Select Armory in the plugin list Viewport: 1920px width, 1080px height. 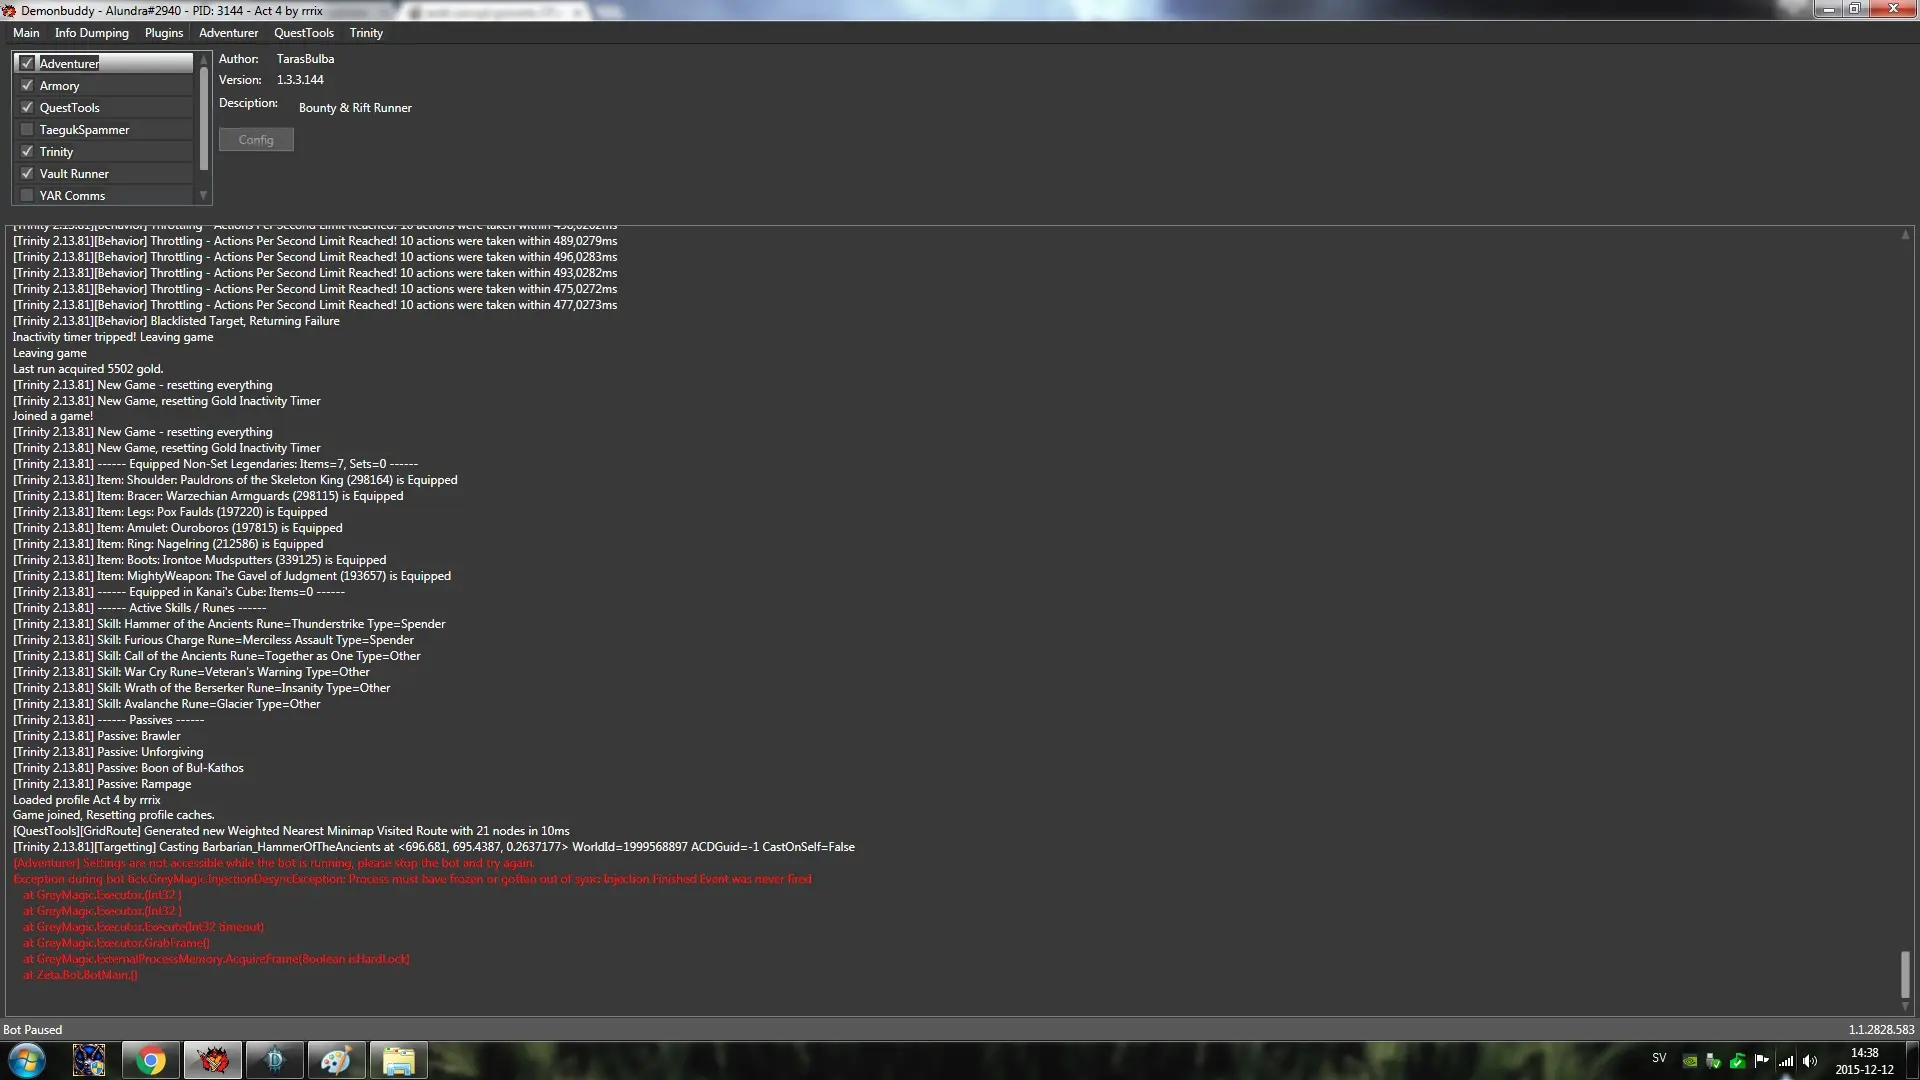(104, 85)
